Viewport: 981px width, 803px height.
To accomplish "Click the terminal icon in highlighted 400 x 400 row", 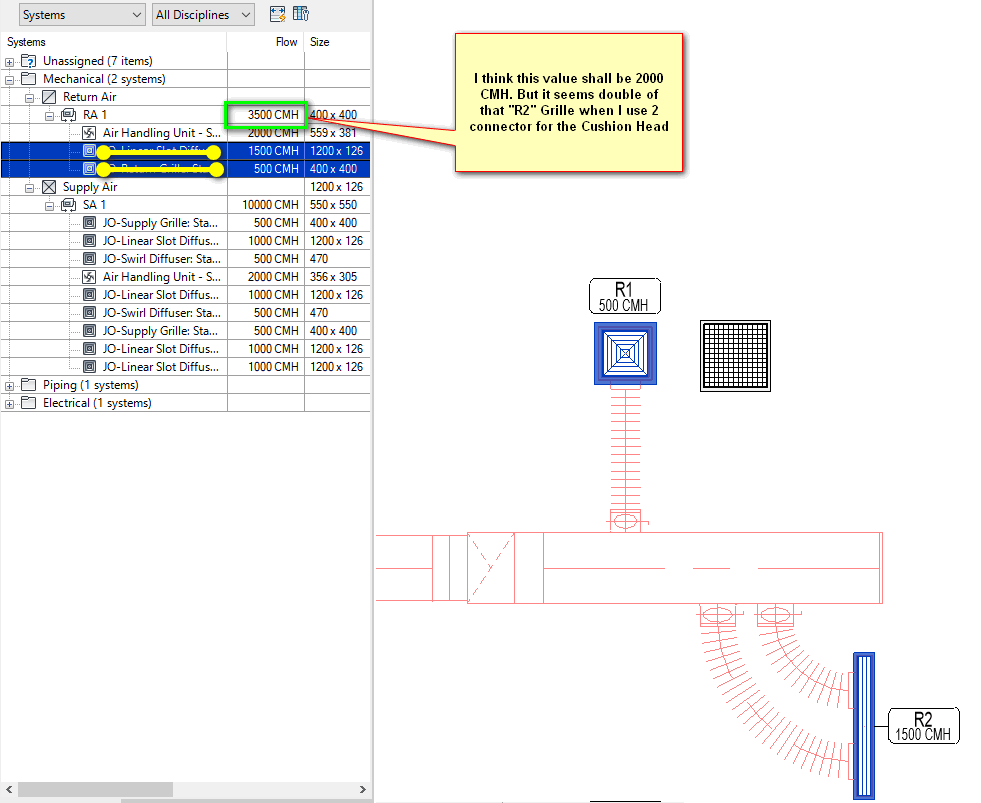I will 89,169.
